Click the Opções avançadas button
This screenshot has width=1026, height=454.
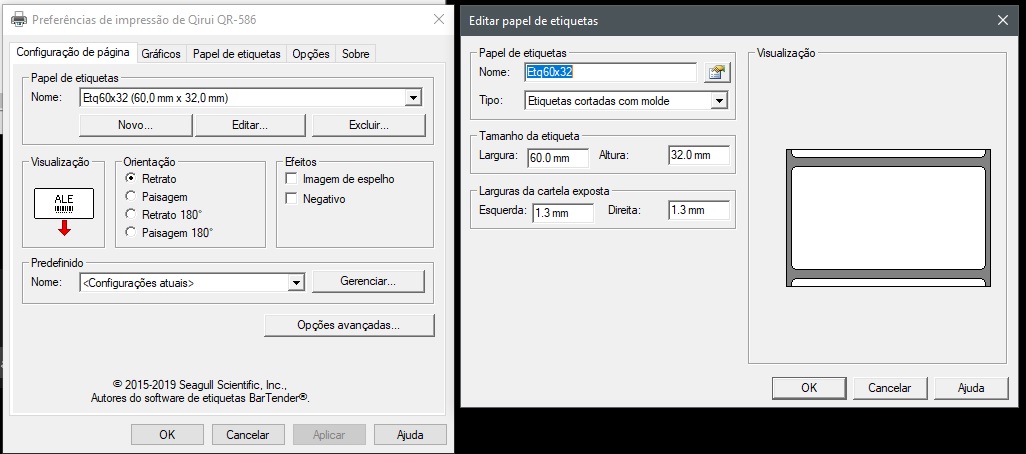click(x=349, y=325)
